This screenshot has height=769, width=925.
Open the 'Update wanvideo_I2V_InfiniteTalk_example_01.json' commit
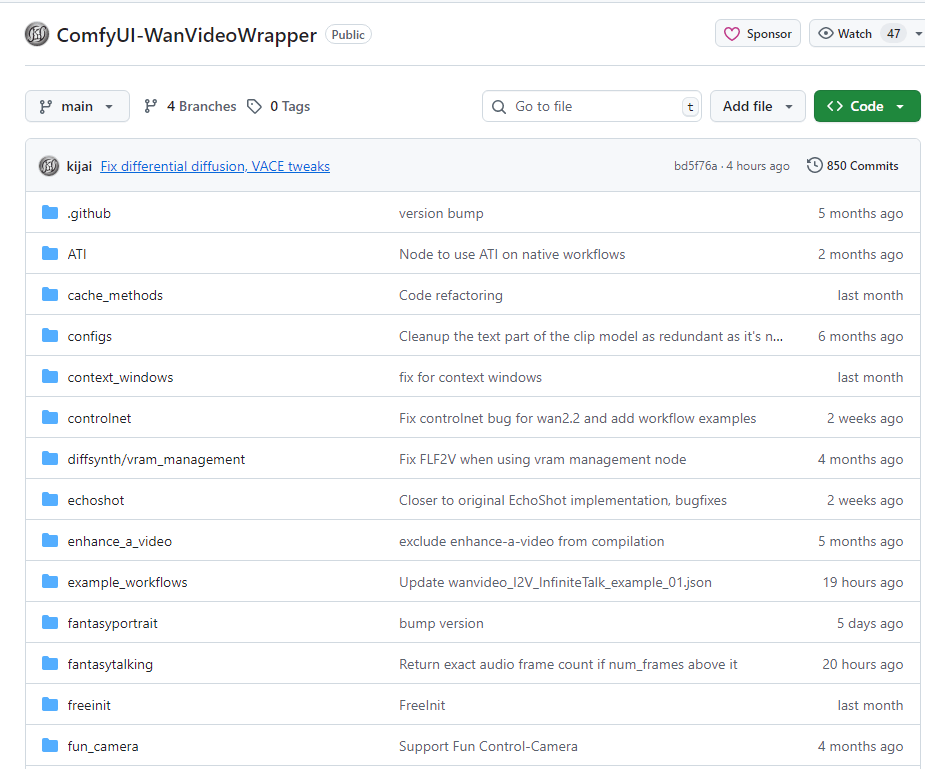[x=555, y=583]
